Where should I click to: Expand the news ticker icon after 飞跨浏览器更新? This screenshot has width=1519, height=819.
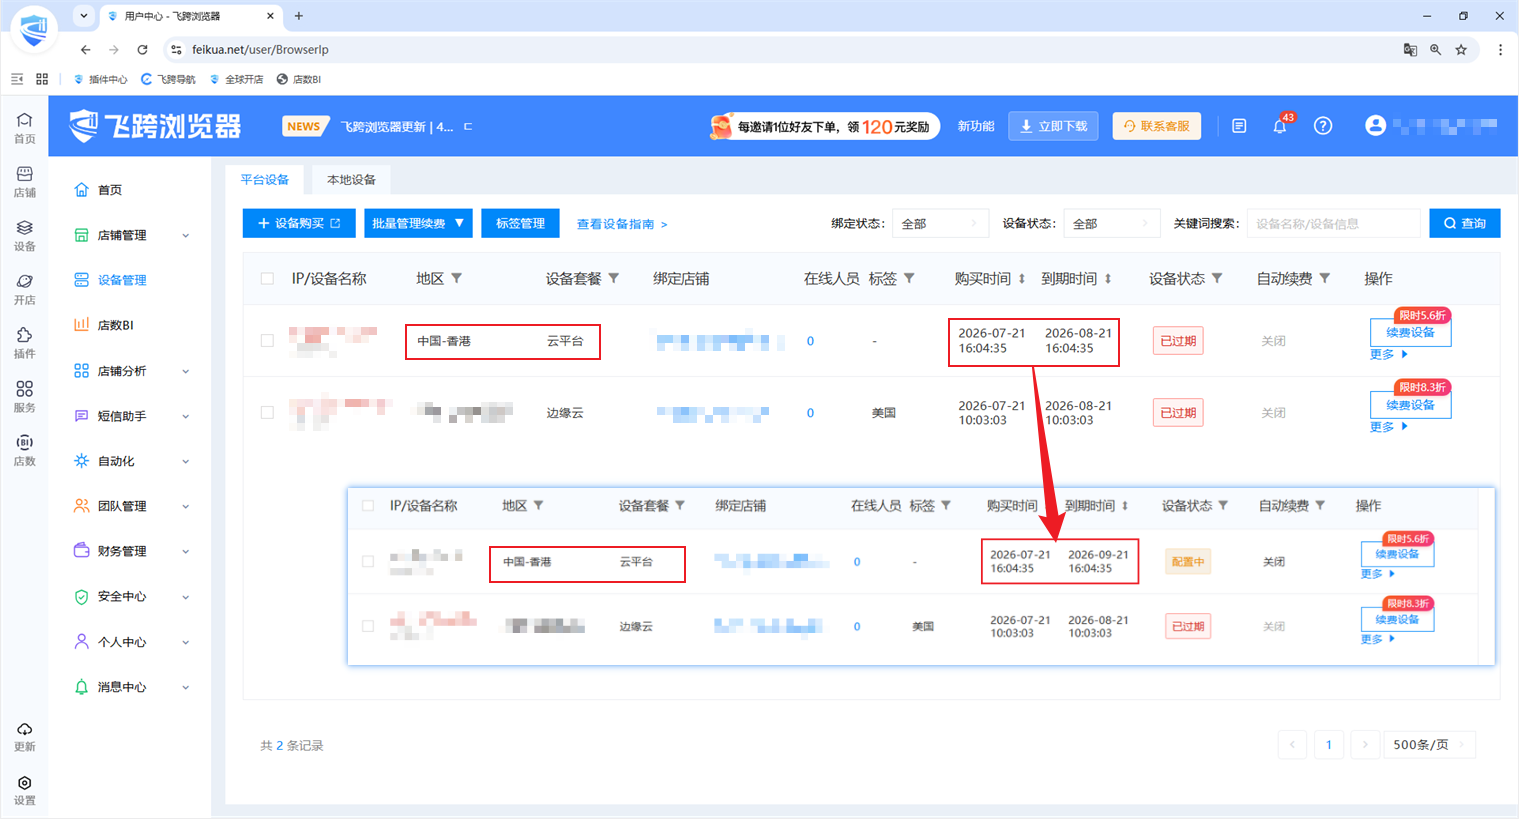click(468, 127)
